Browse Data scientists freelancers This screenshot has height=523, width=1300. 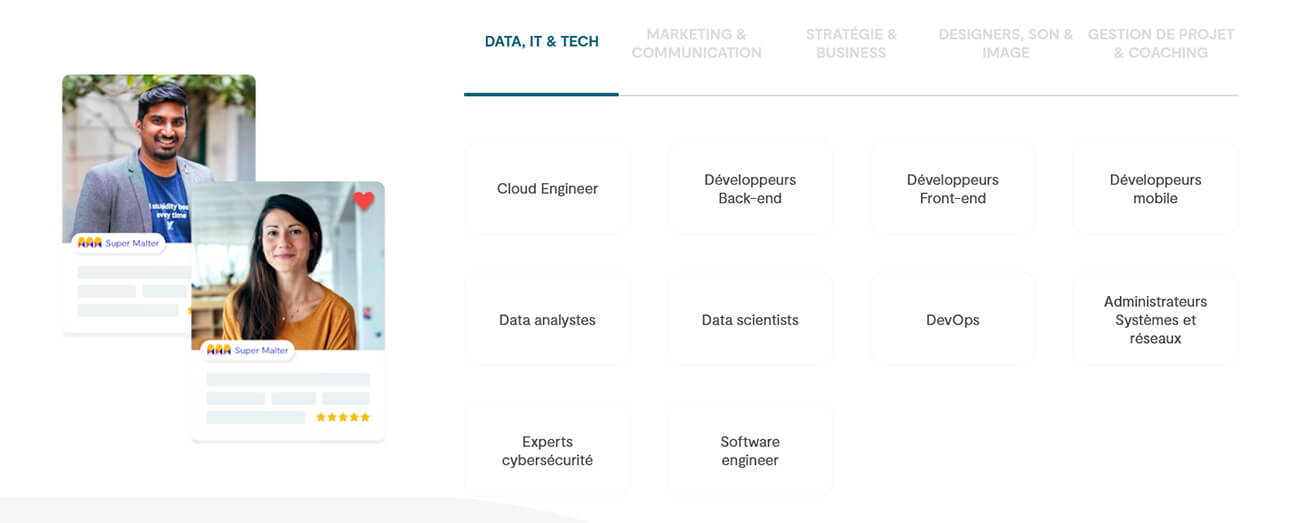click(750, 320)
